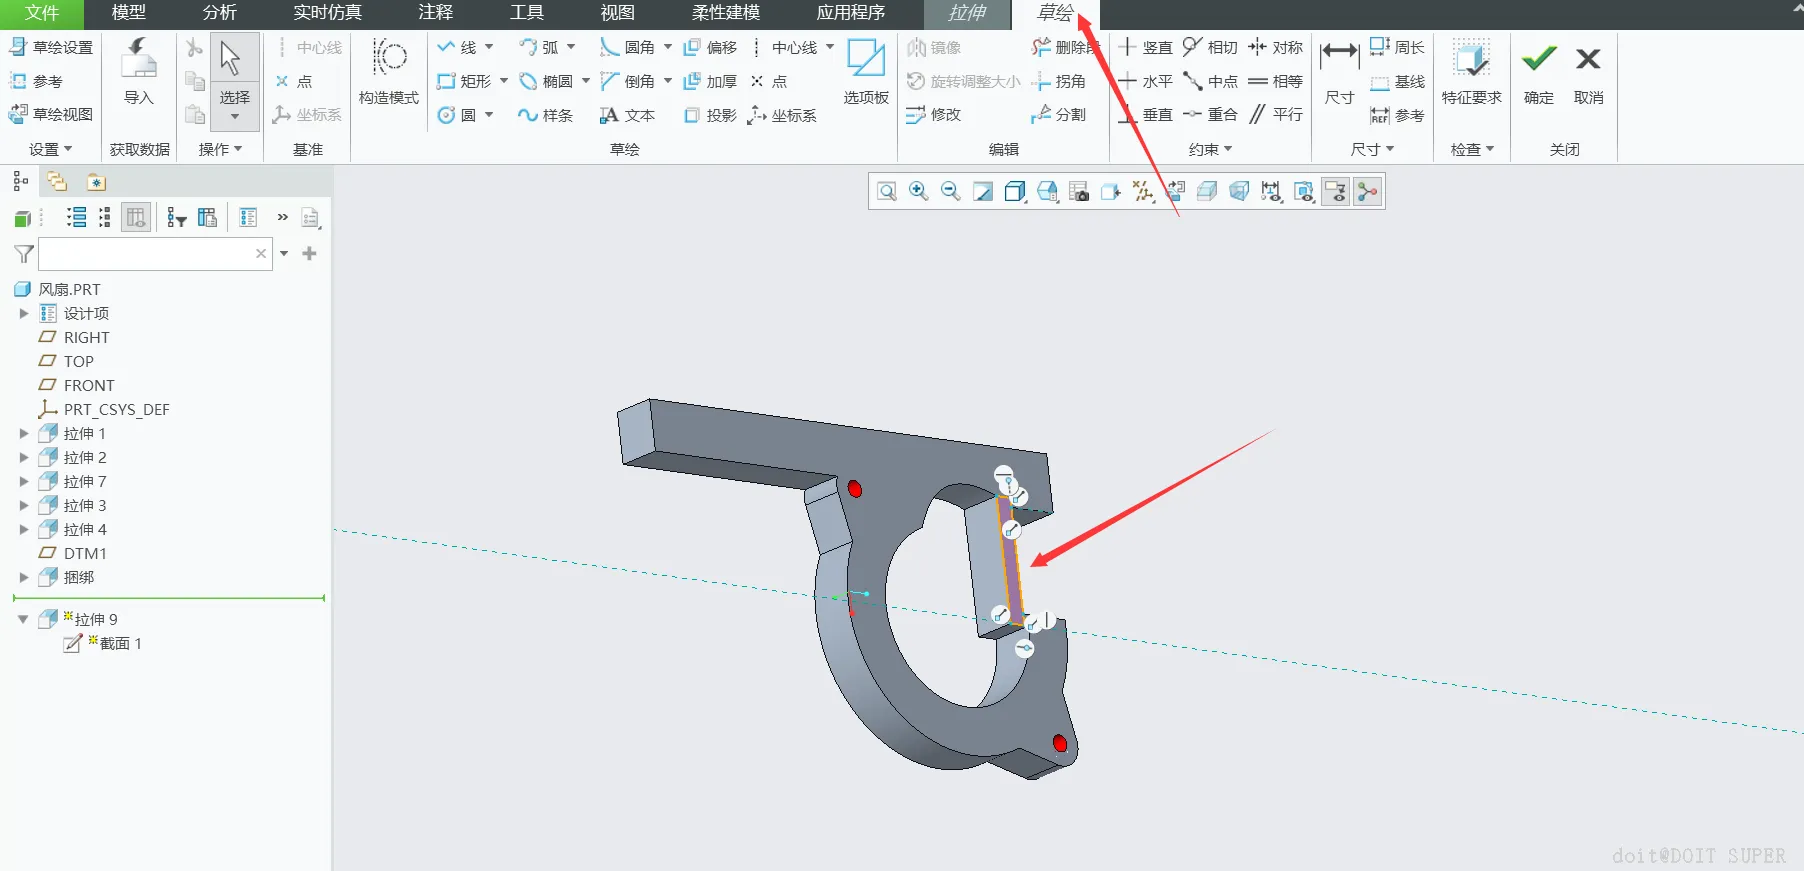1804x871 pixels.
Task: Open the 柔性建模 ribbon tab
Action: click(x=726, y=13)
